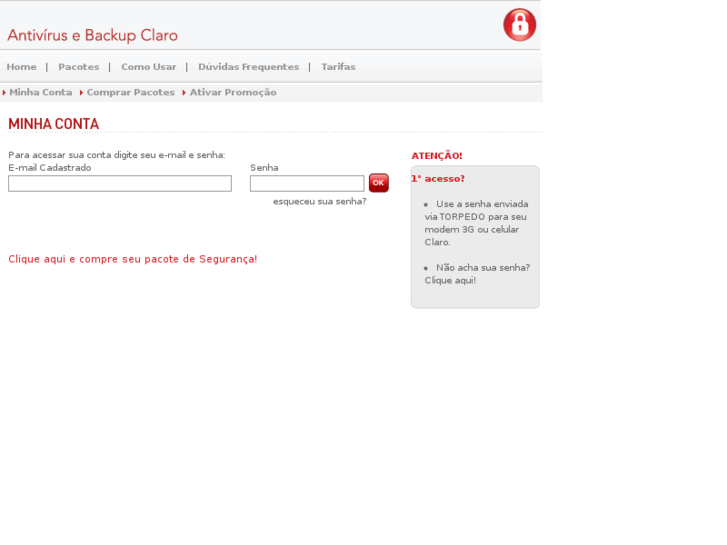
Task: Focus the E-mail Cadastrado input field
Action: tap(120, 183)
